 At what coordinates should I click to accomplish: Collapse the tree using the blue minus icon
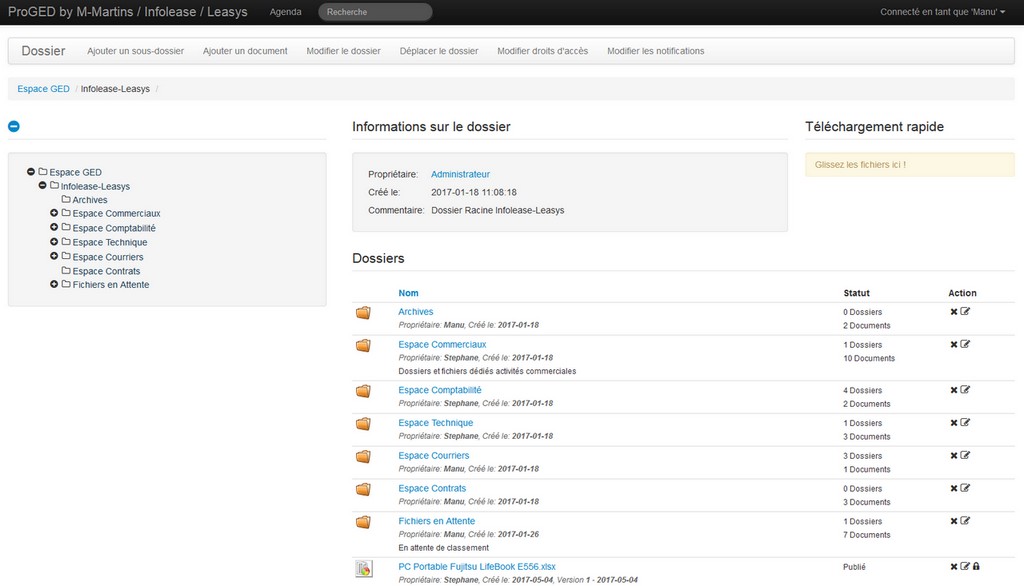click(x=13, y=124)
